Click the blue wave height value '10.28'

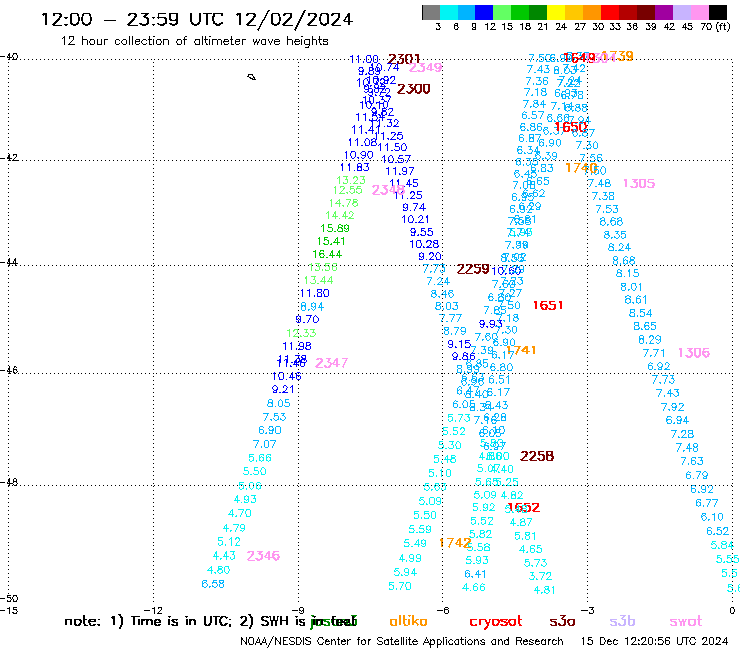click(424, 244)
